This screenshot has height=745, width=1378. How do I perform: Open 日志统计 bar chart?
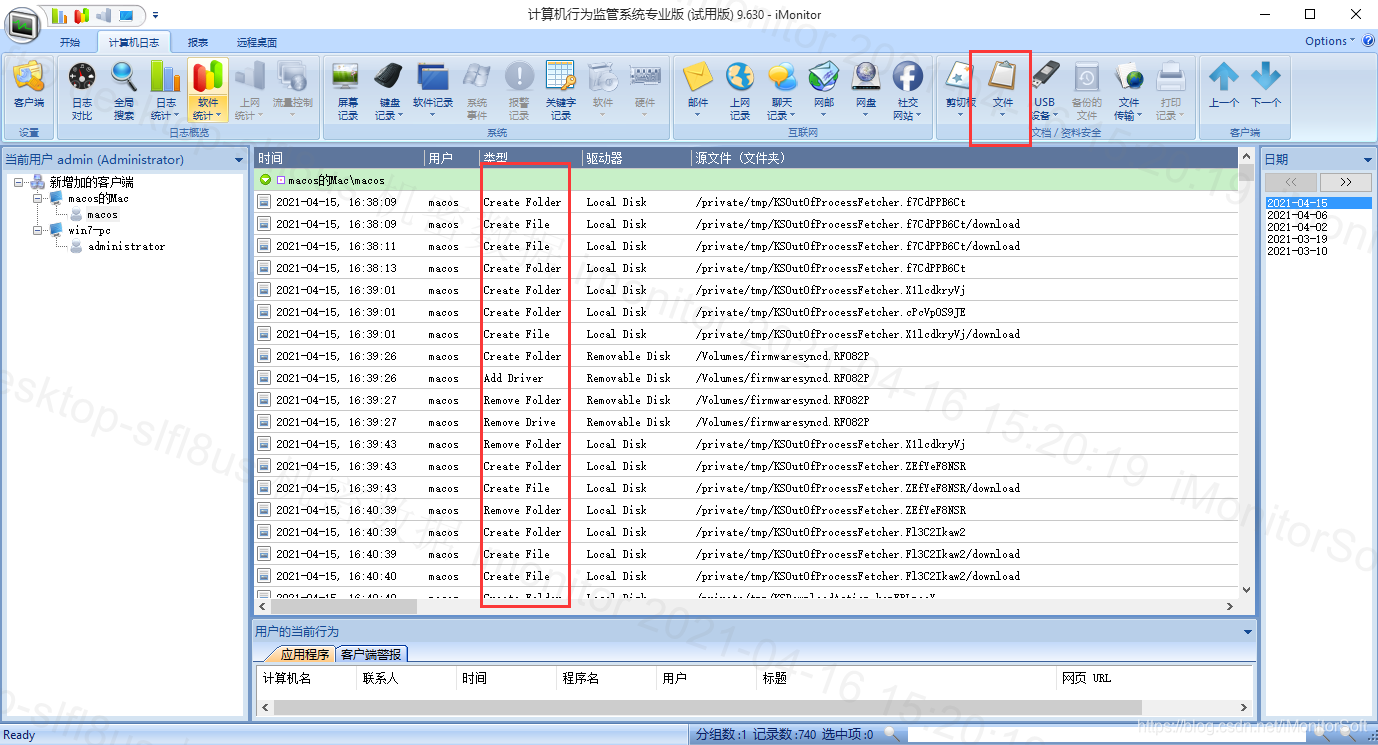(x=166, y=90)
